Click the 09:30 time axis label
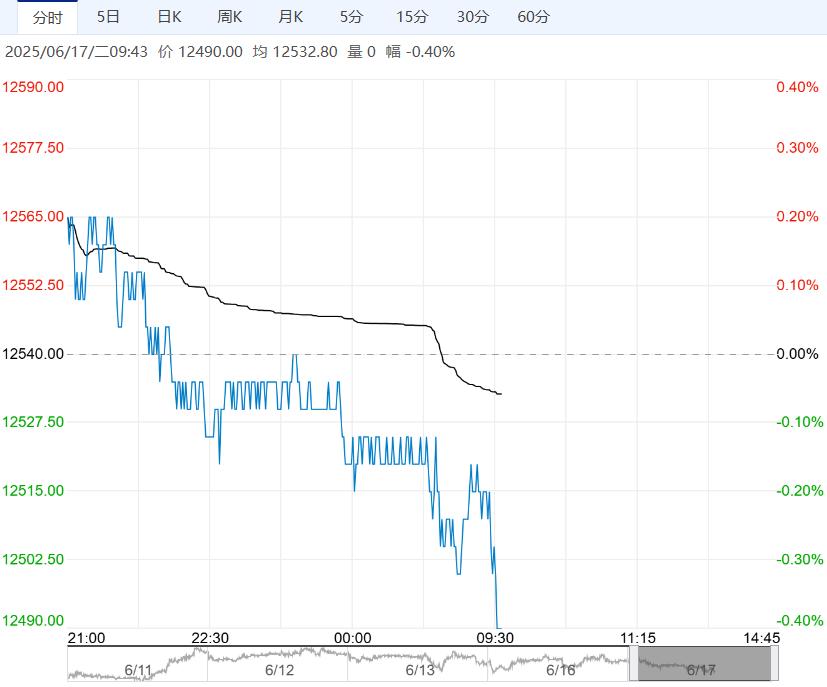Image resolution: width=827 pixels, height=687 pixels. pos(495,638)
